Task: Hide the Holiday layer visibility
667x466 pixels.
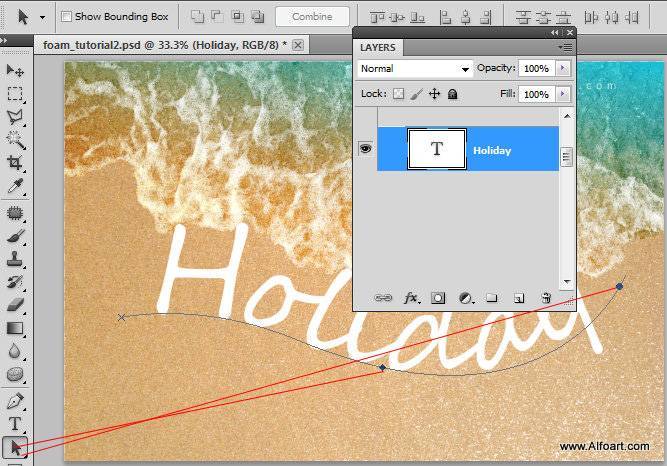Action: click(x=365, y=148)
